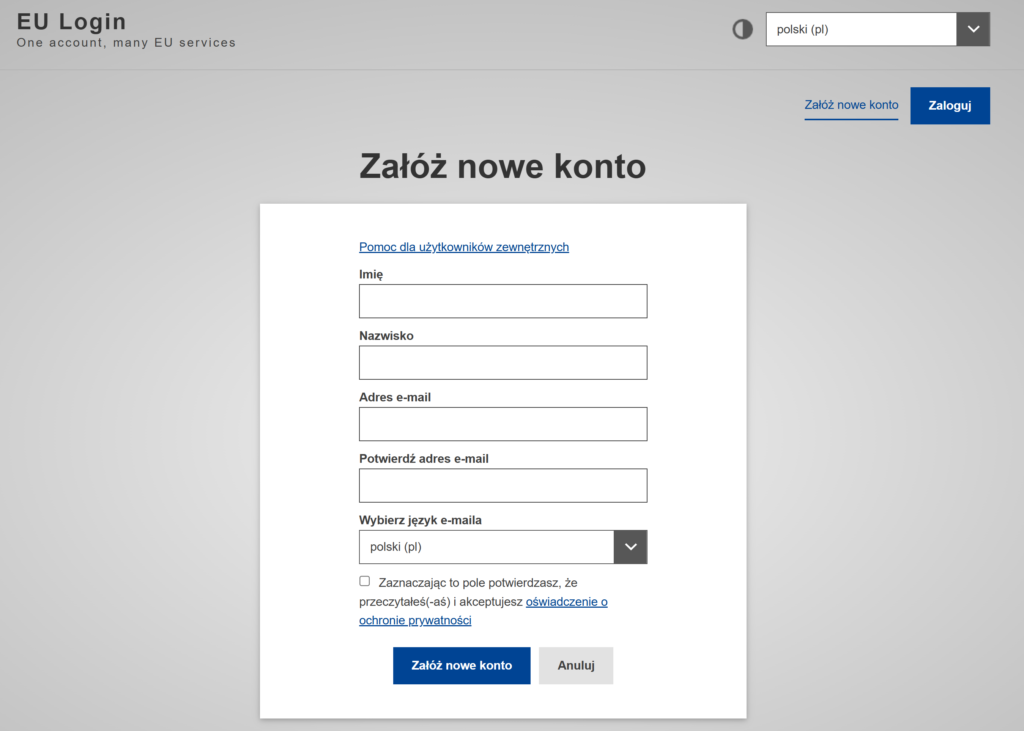Screen dimensions: 1024x731
Task: Click the EU Login logo
Action: tap(71, 21)
